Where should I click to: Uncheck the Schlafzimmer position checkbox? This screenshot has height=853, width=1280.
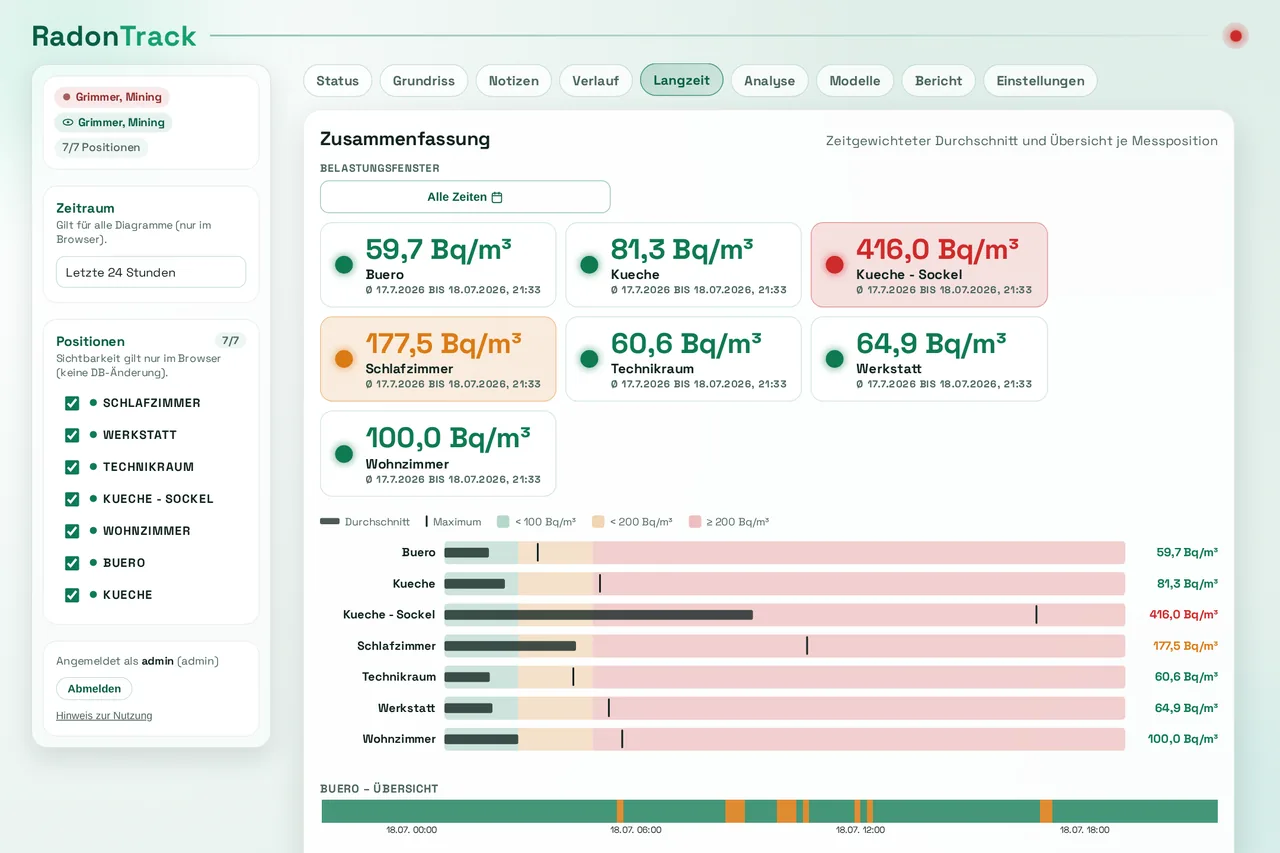click(72, 403)
